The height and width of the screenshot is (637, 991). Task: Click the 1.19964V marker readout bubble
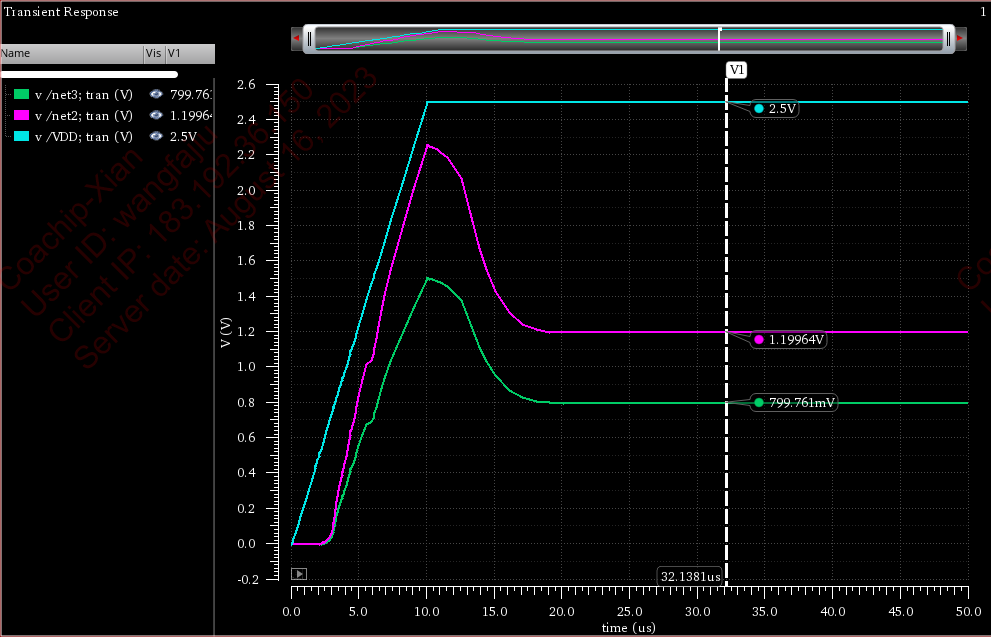(x=790, y=340)
